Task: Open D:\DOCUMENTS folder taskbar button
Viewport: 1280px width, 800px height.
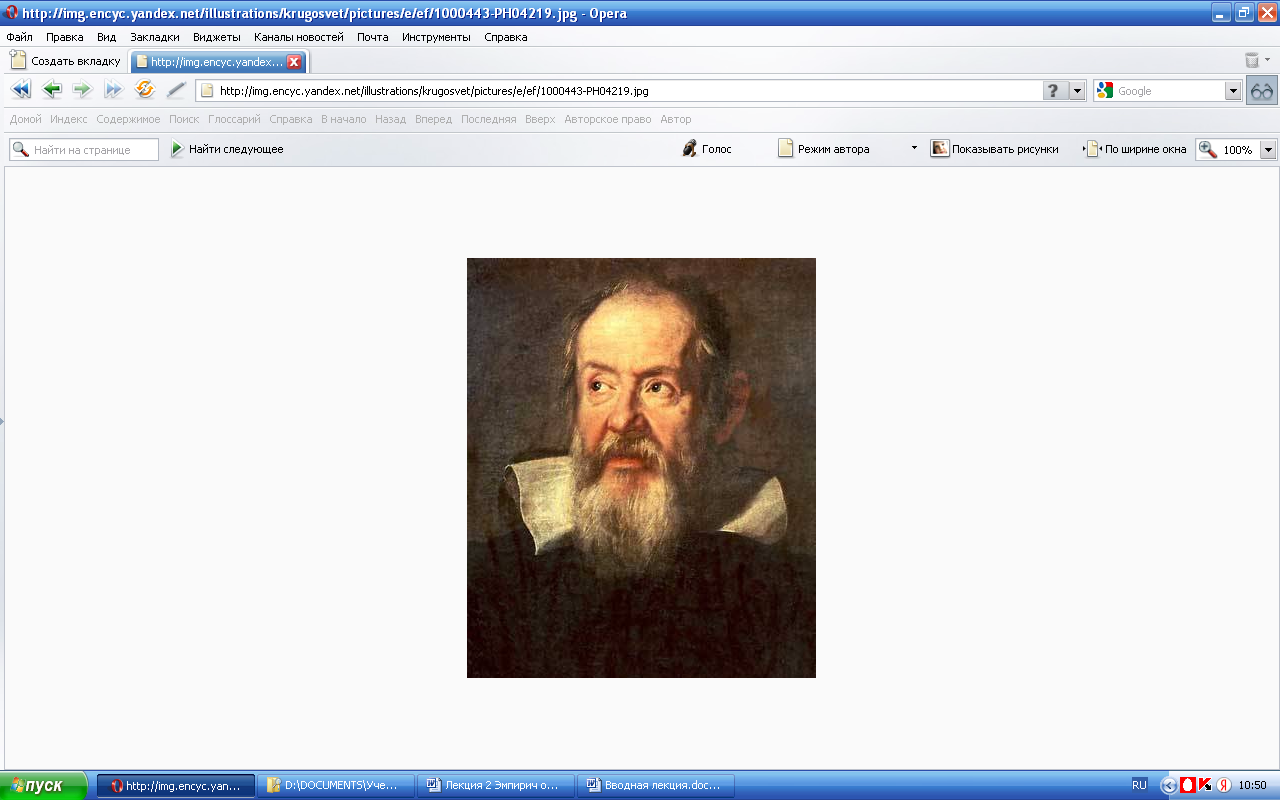Action: [x=336, y=786]
